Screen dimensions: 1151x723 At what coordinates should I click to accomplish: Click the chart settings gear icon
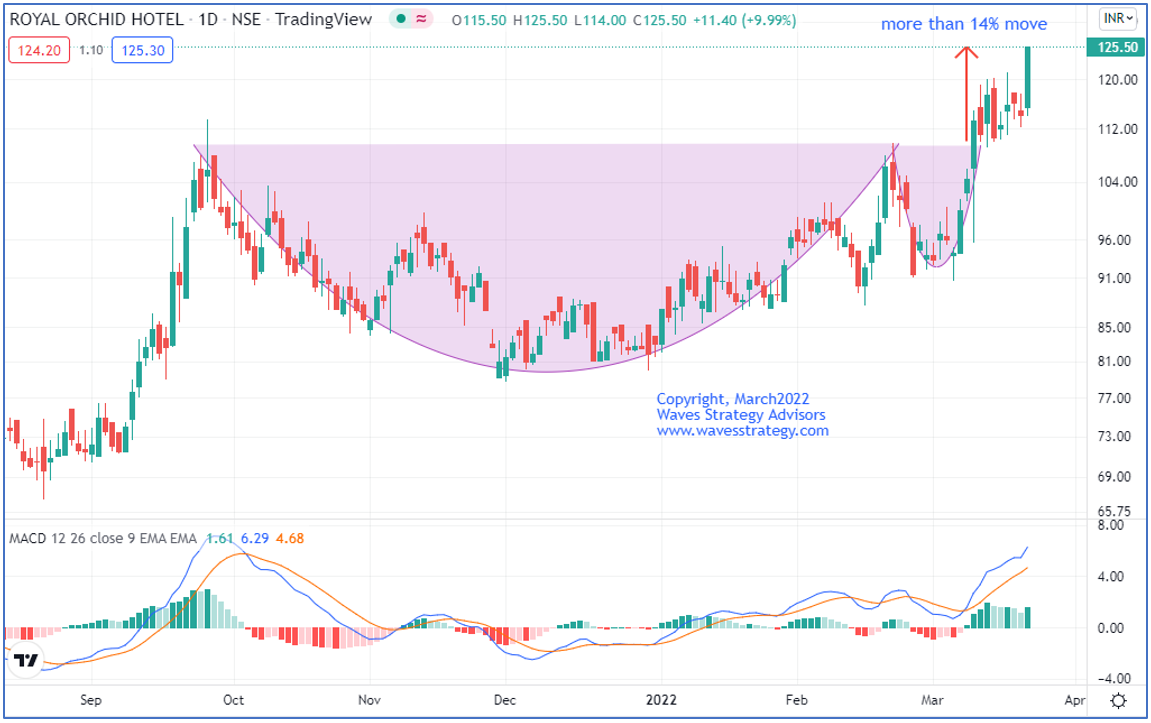point(1118,701)
